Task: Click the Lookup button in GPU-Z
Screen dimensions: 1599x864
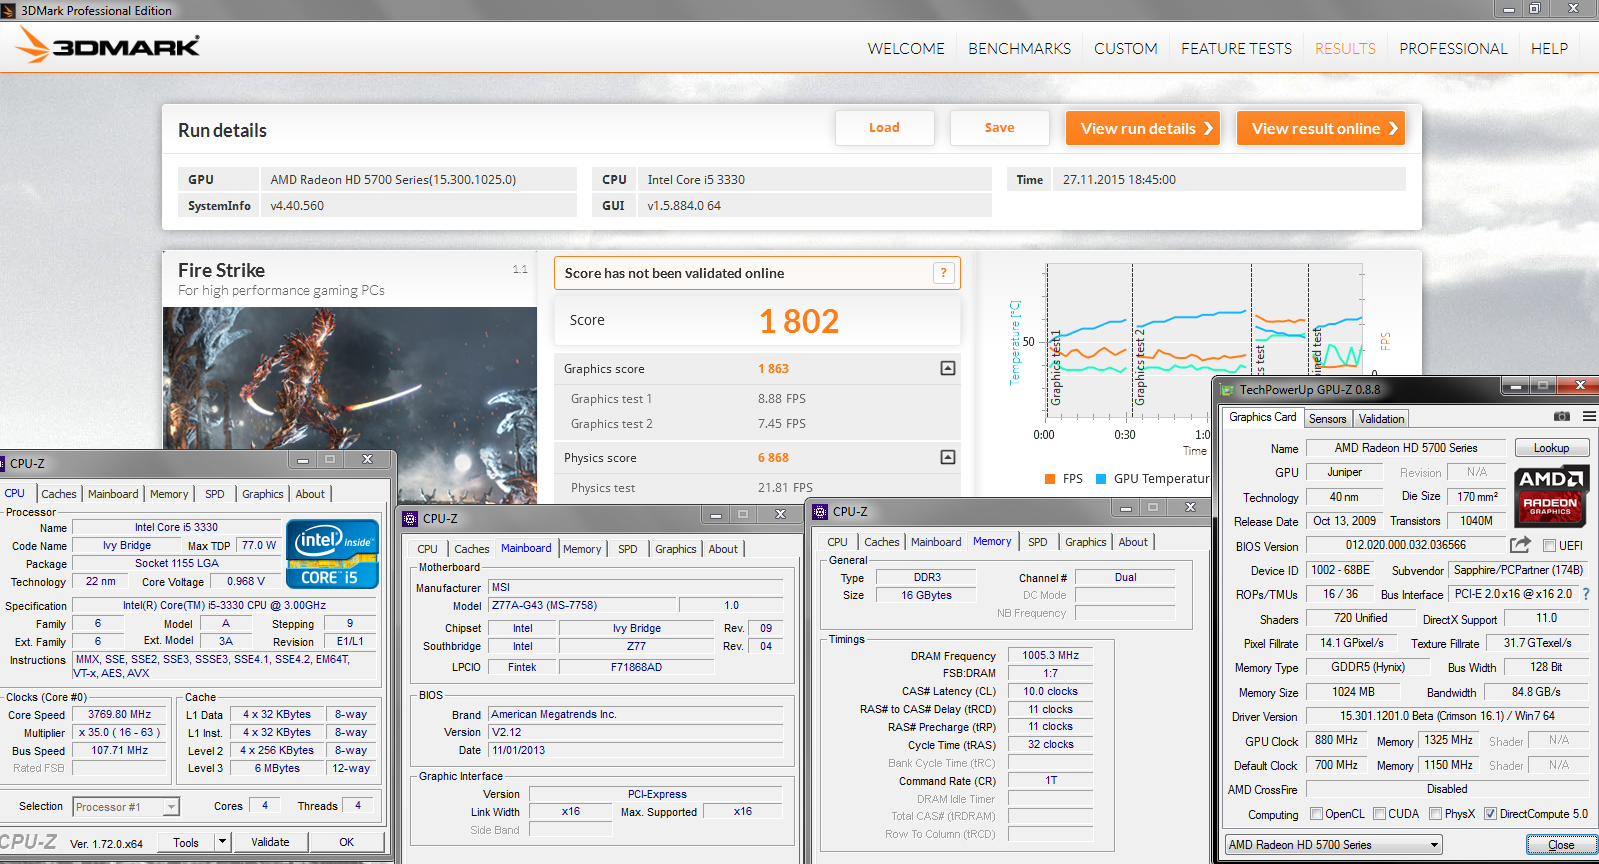Action: click(x=1551, y=448)
